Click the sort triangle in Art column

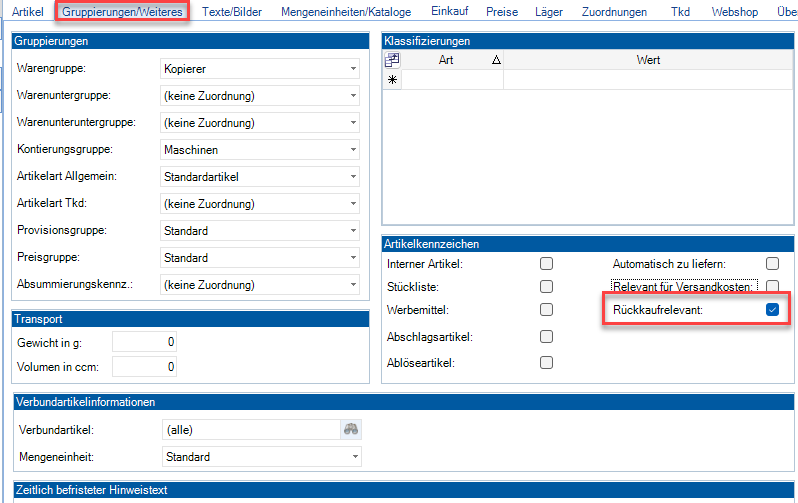[496, 60]
